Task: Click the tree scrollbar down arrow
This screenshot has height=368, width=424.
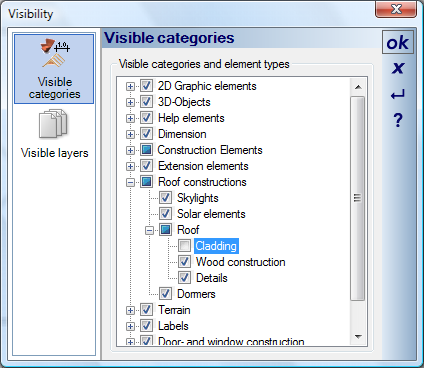Action: (x=358, y=337)
